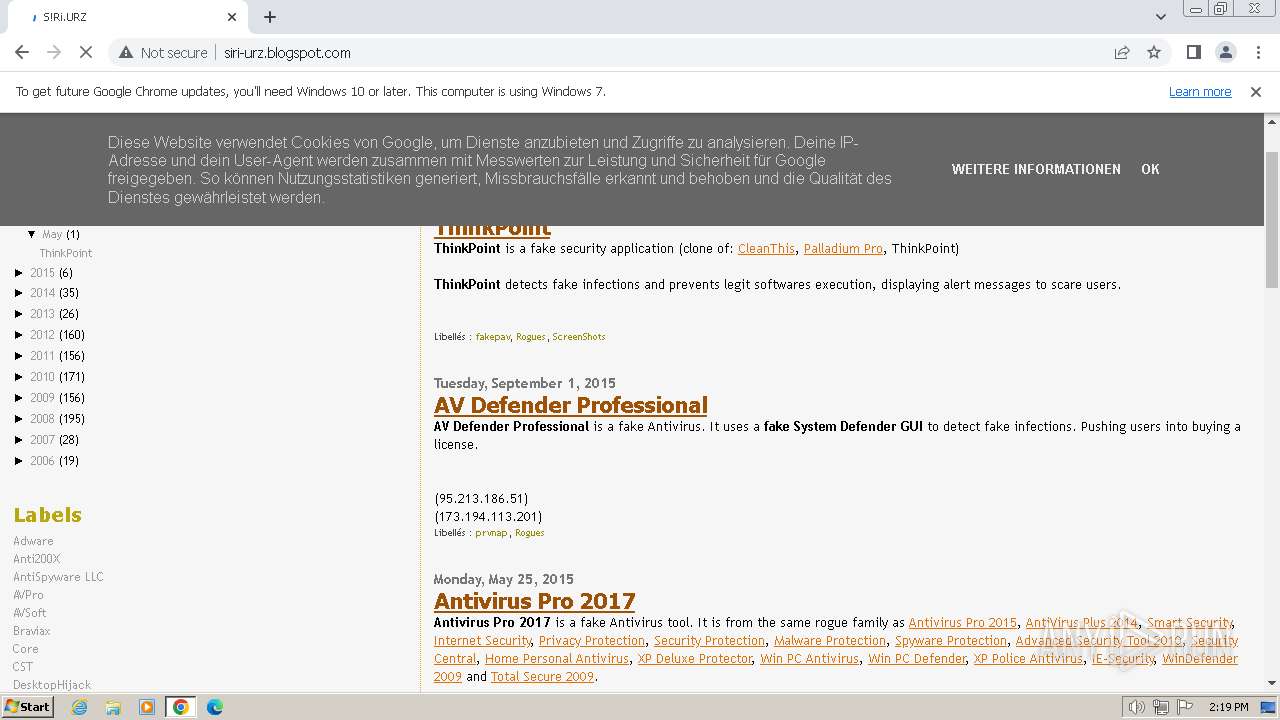Open Internet Security link

tap(483, 641)
